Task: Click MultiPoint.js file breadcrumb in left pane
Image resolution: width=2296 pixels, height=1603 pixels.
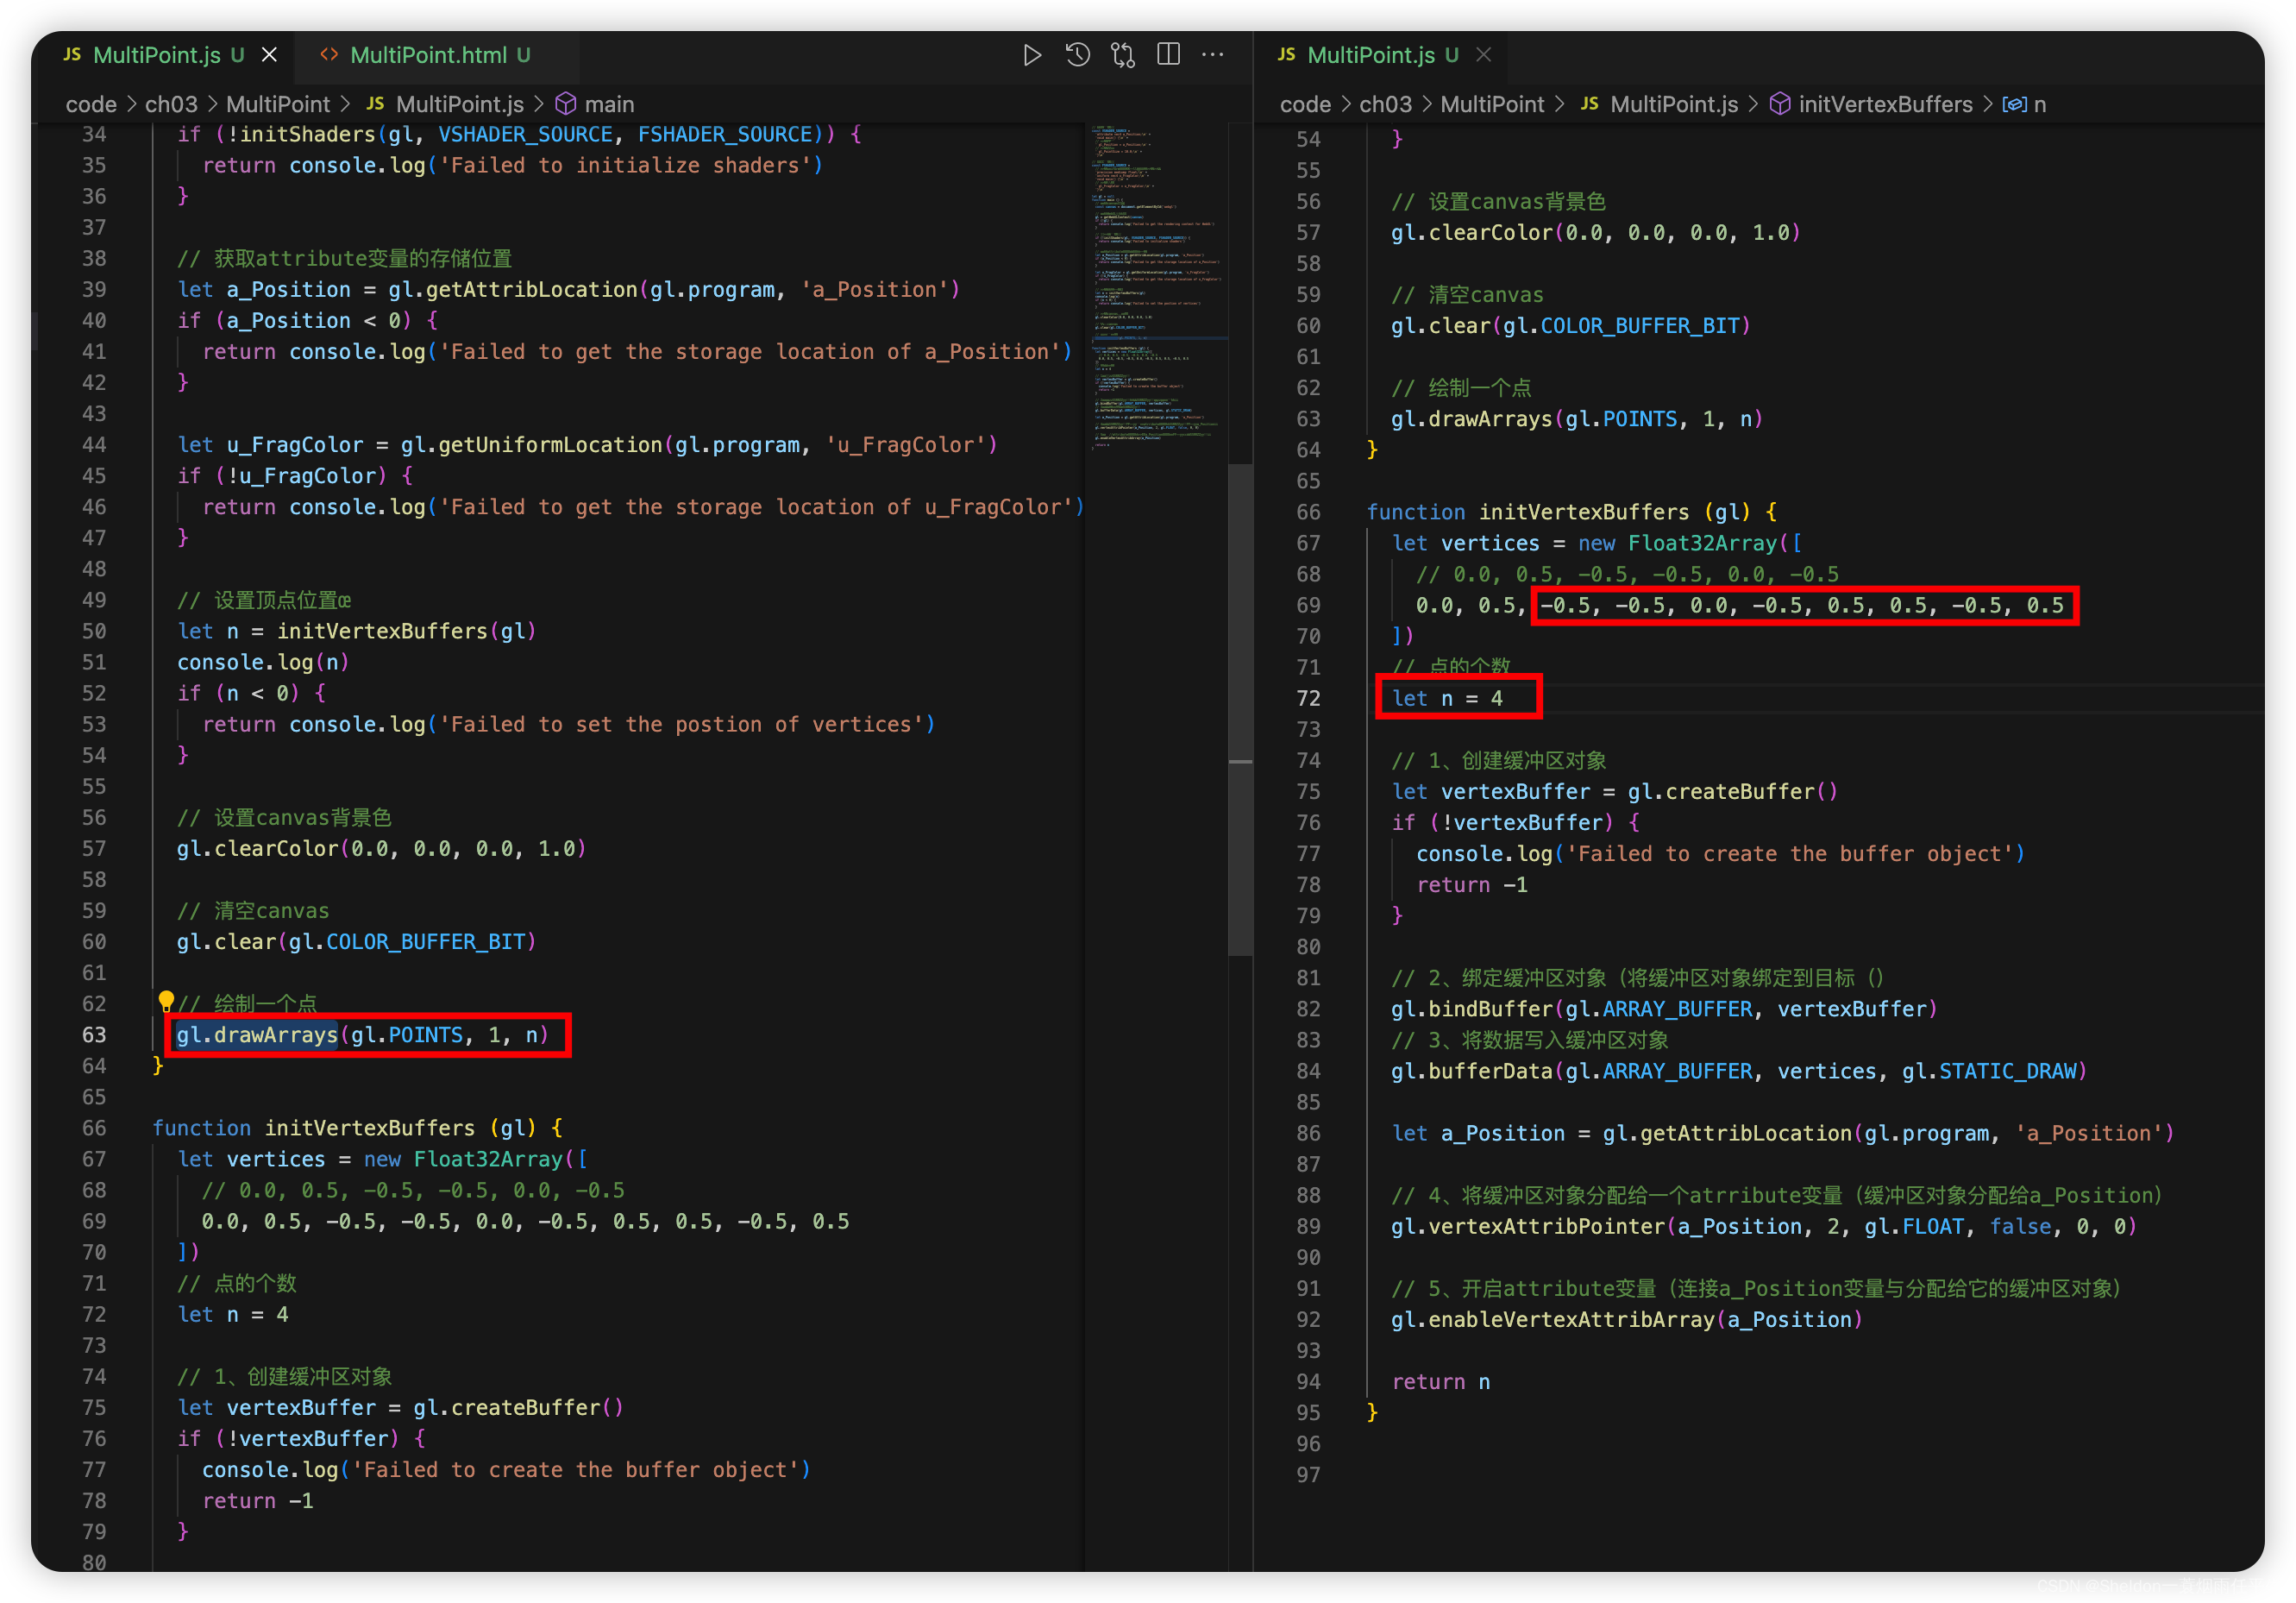Action: pyautogui.click(x=459, y=104)
